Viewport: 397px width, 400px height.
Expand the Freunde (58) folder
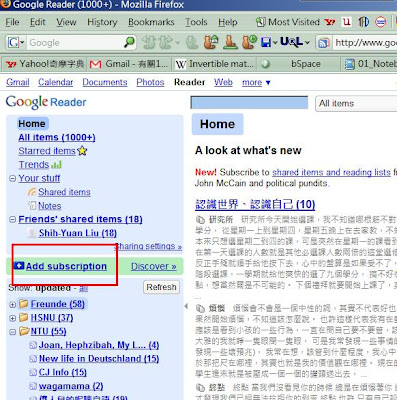tap(13, 304)
